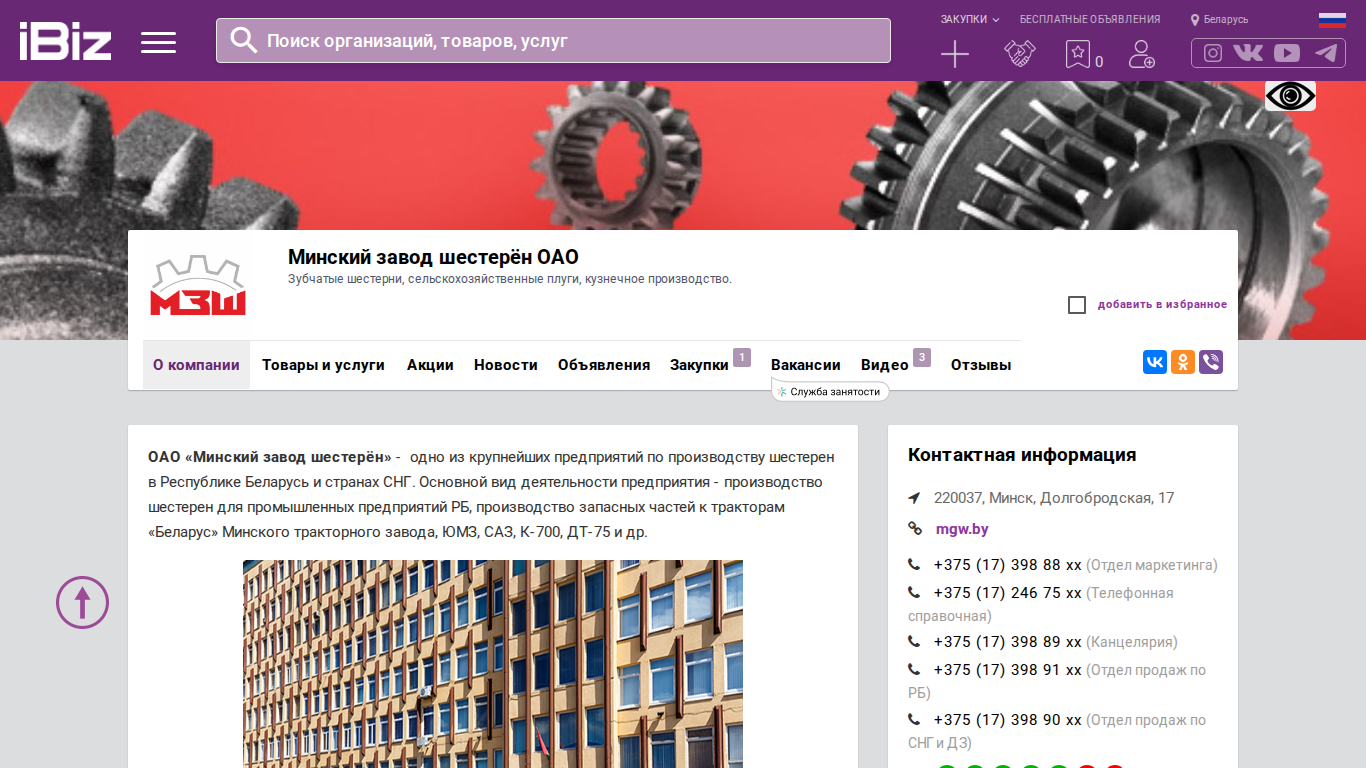The width and height of the screenshot is (1366, 768).
Task: Click the МЗШ company logo
Action: [198, 286]
